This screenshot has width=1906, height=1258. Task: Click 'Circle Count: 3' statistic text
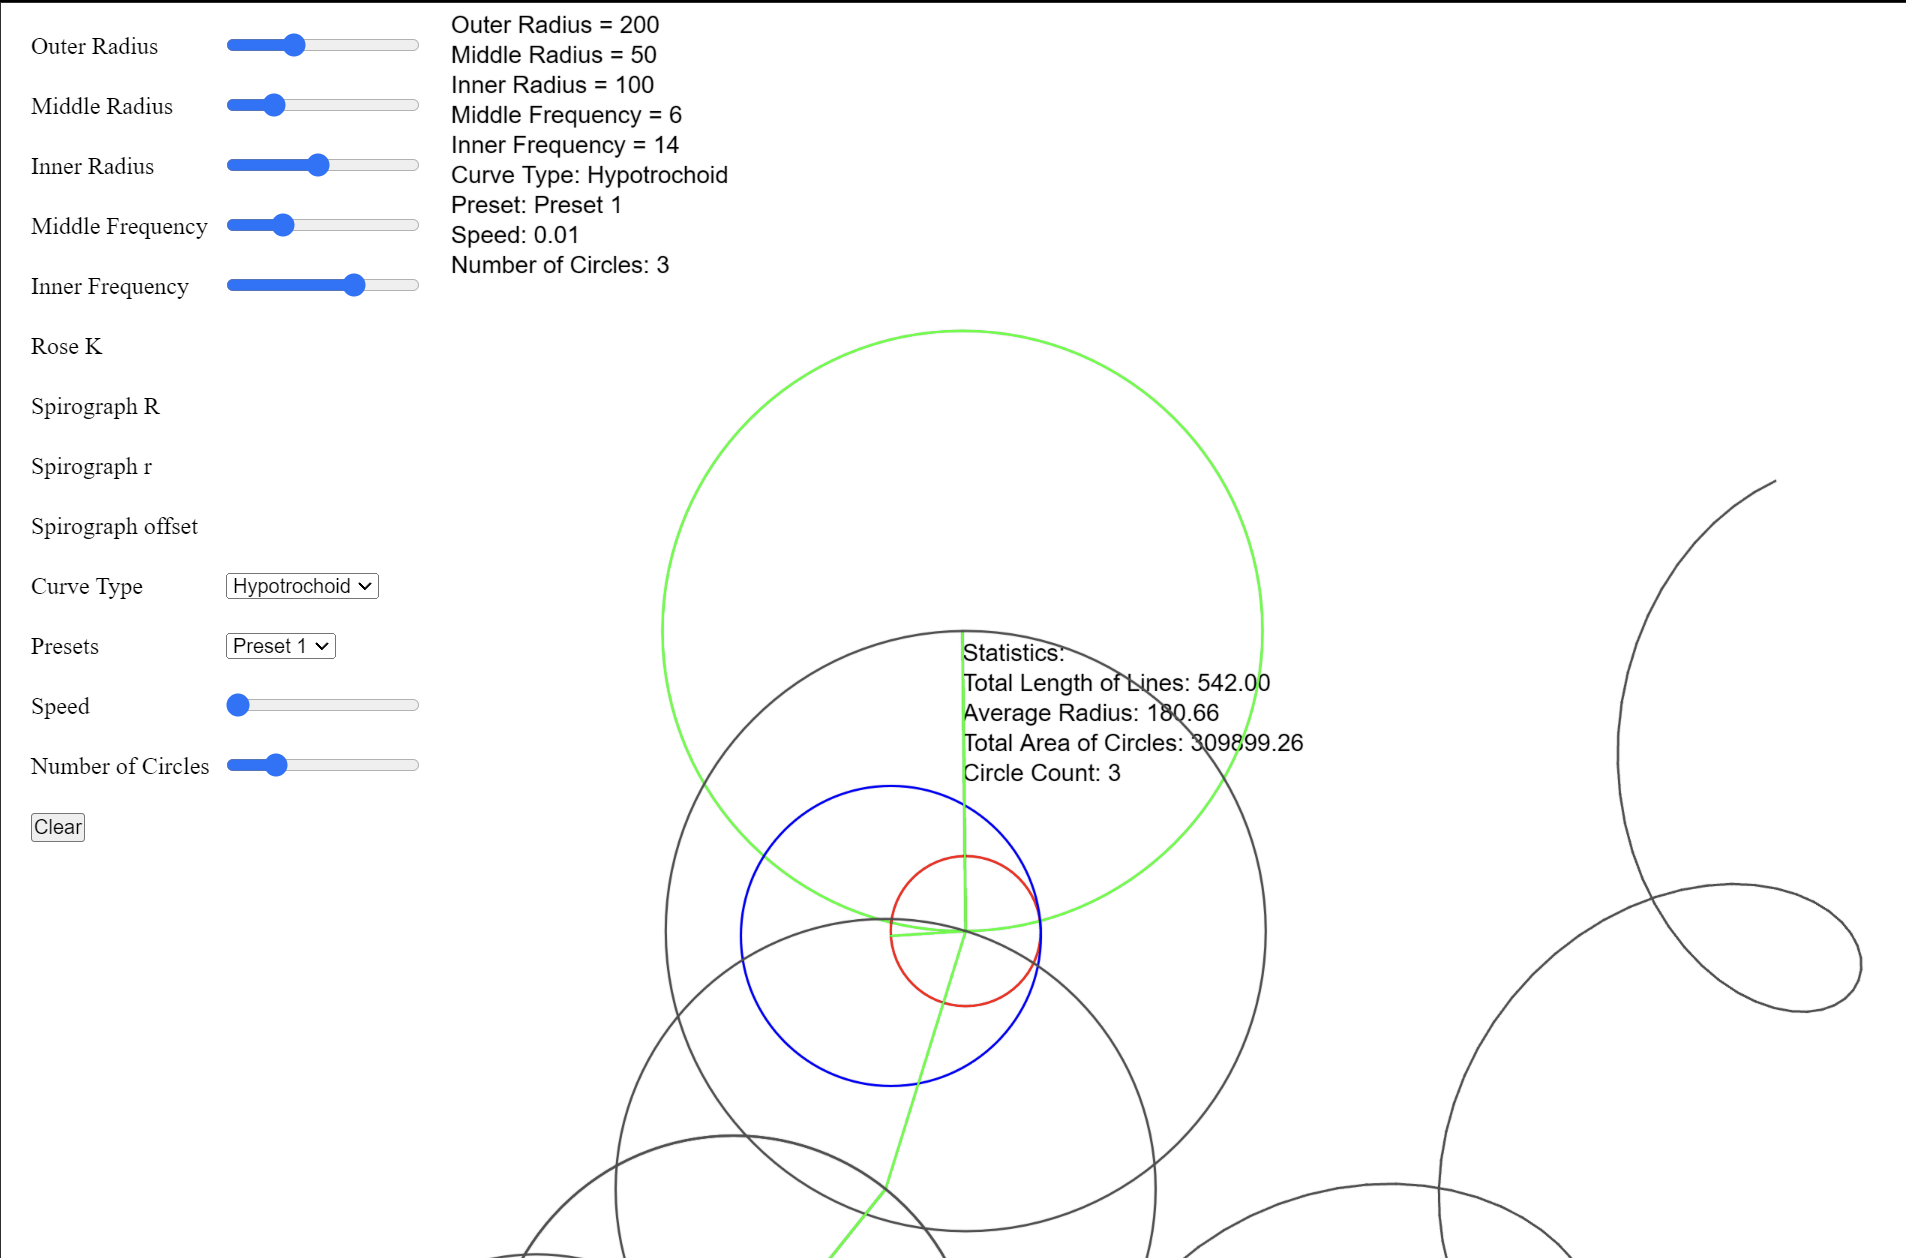[1041, 773]
